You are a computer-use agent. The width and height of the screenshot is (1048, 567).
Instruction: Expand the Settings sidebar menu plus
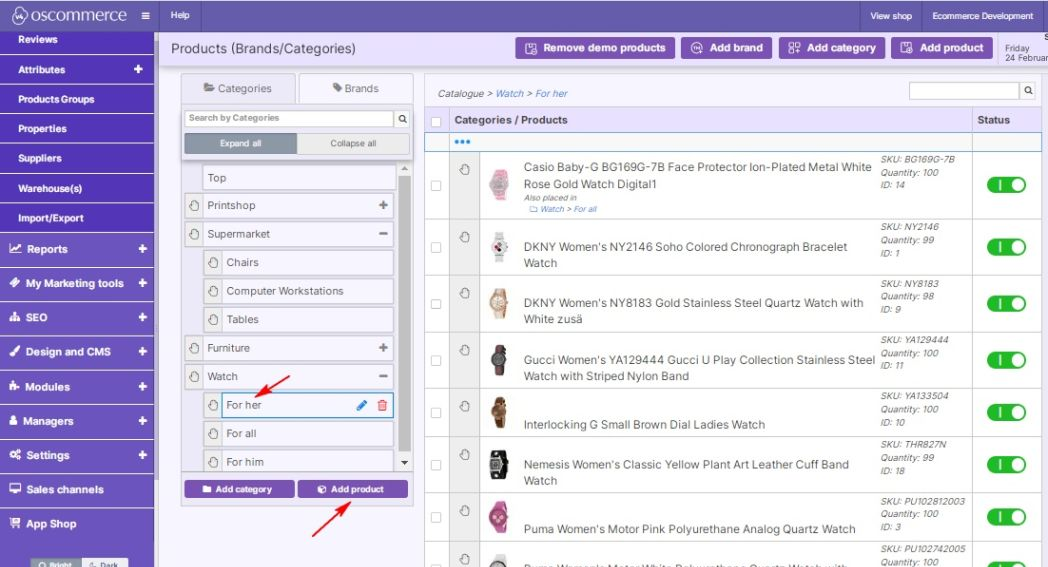pyautogui.click(x=142, y=455)
